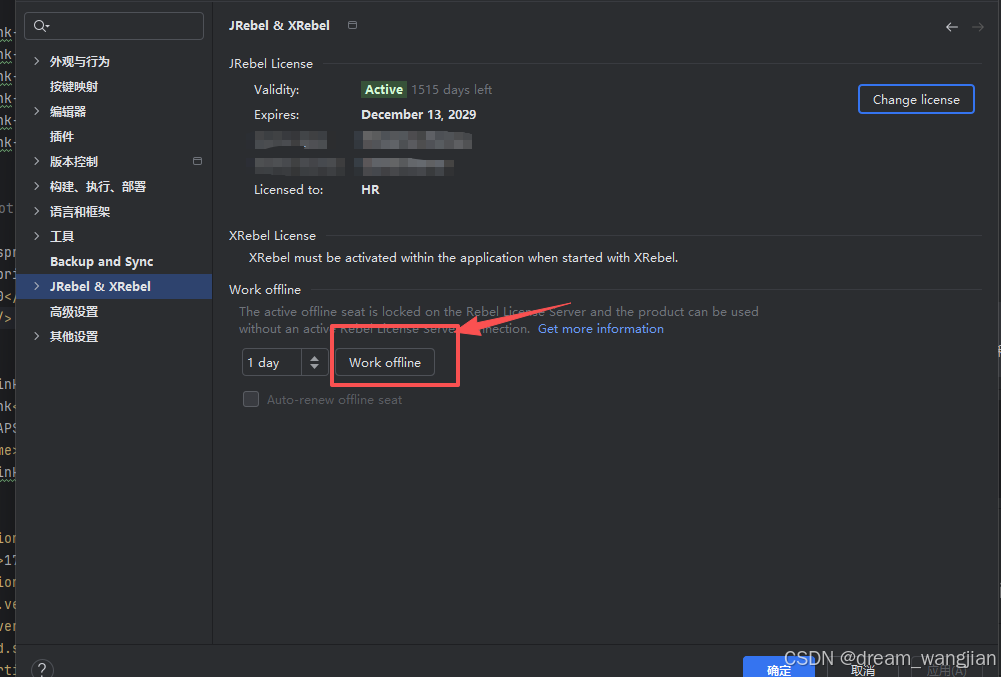This screenshot has width=1001, height=677.
Task: Confirm settings with the 确定 button
Action: (779, 668)
